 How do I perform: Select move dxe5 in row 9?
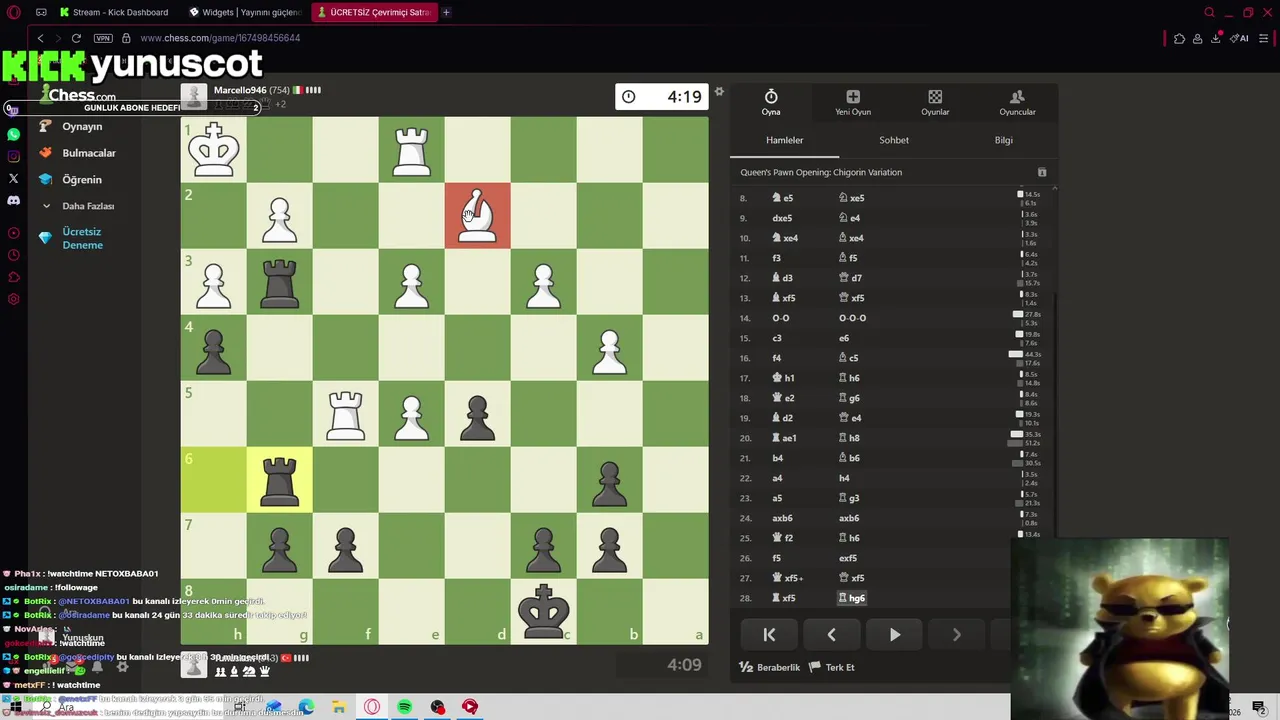coord(782,218)
